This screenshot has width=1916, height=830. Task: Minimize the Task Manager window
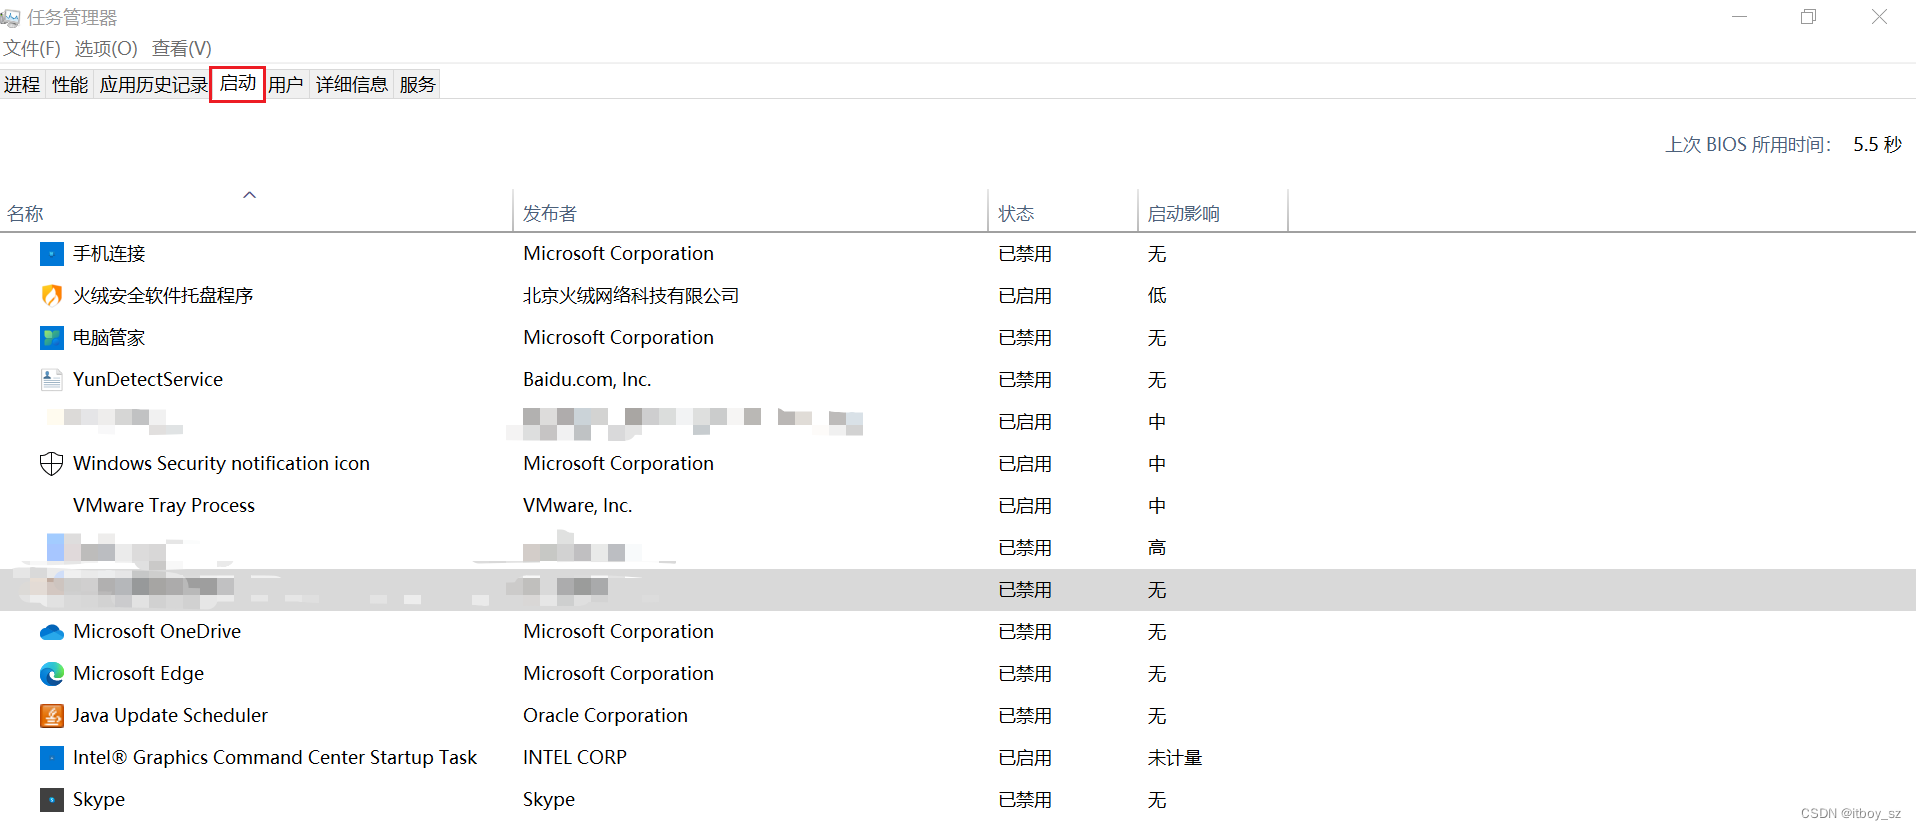coord(1740,17)
